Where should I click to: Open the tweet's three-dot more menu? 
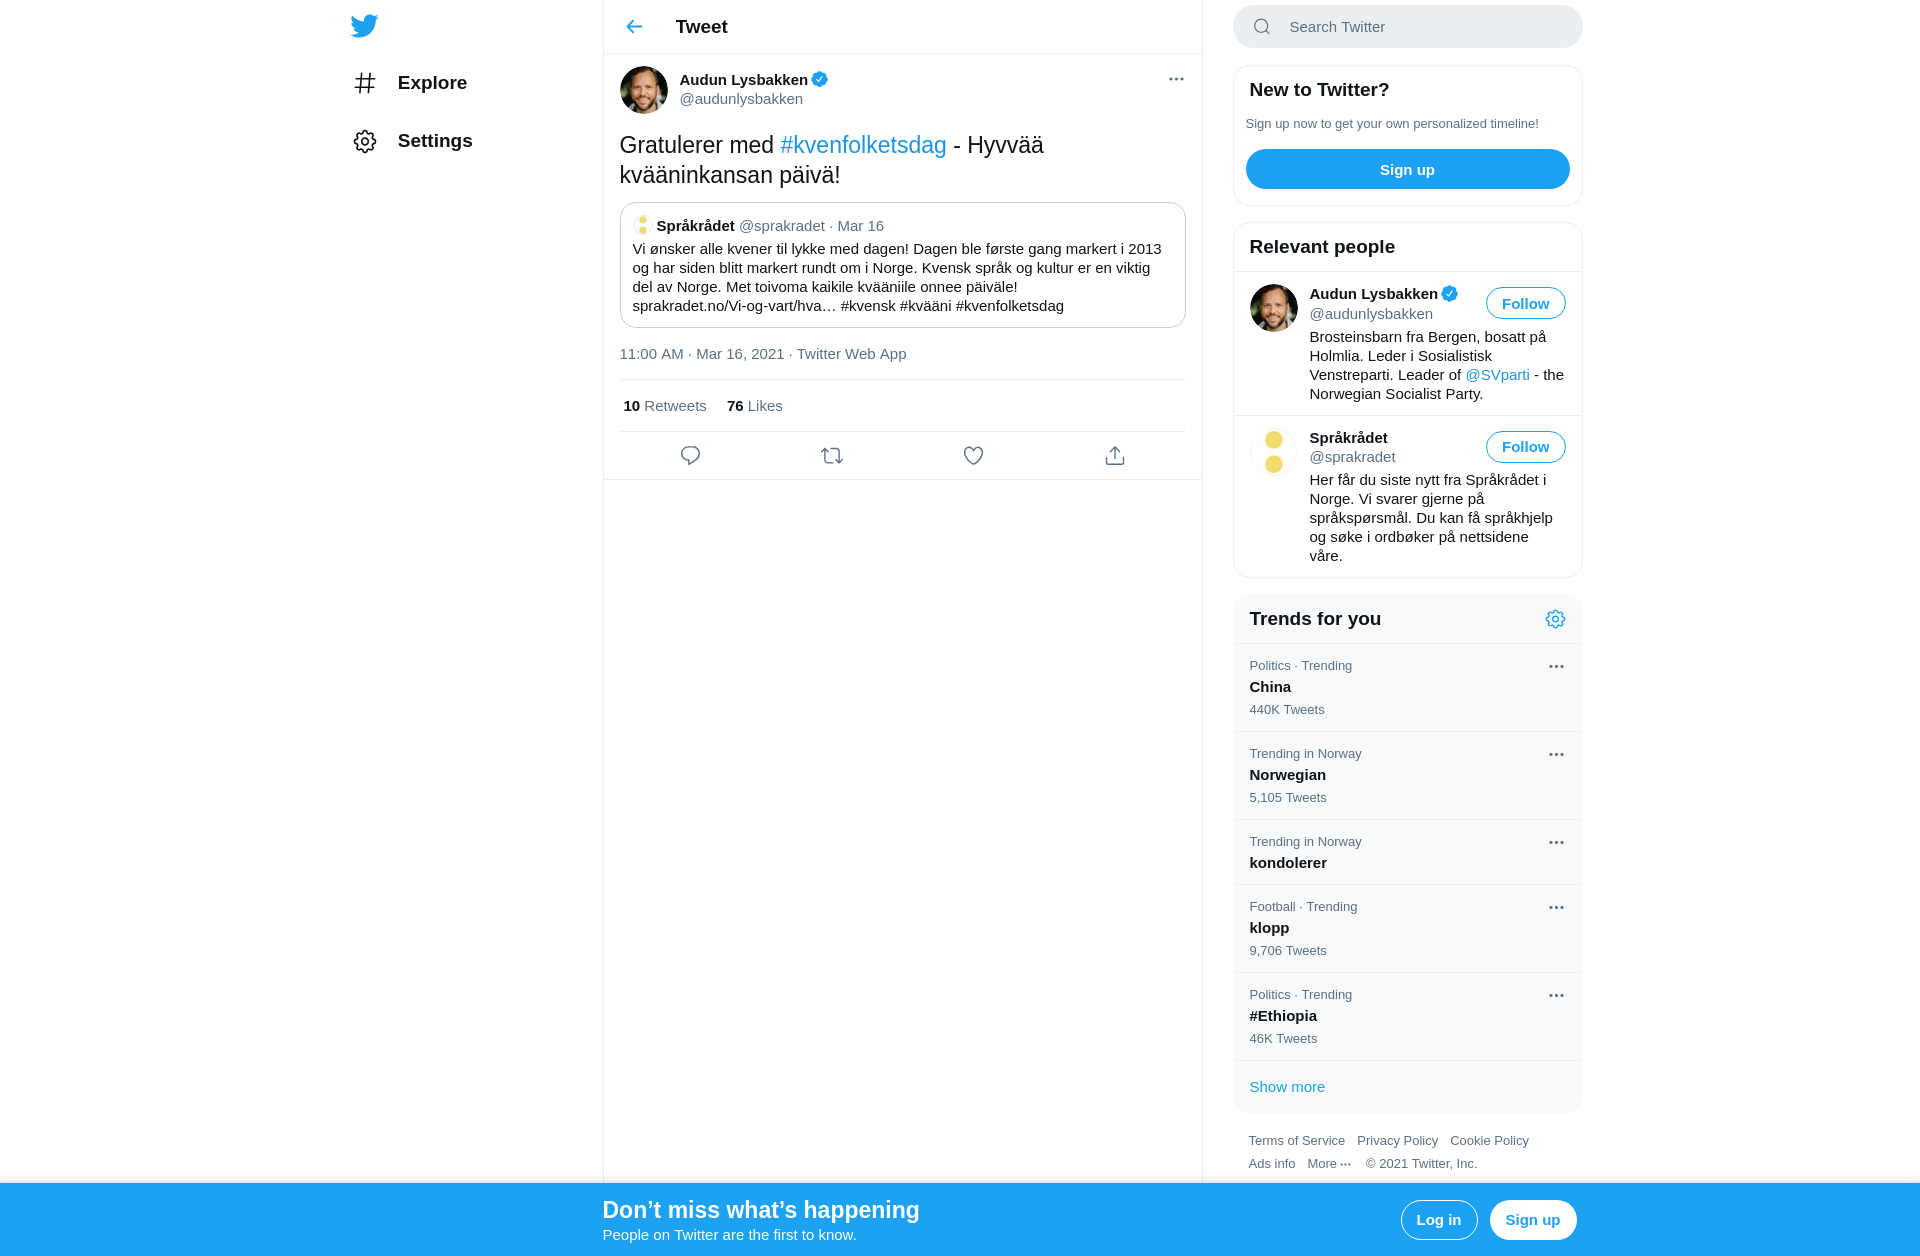[x=1176, y=79]
